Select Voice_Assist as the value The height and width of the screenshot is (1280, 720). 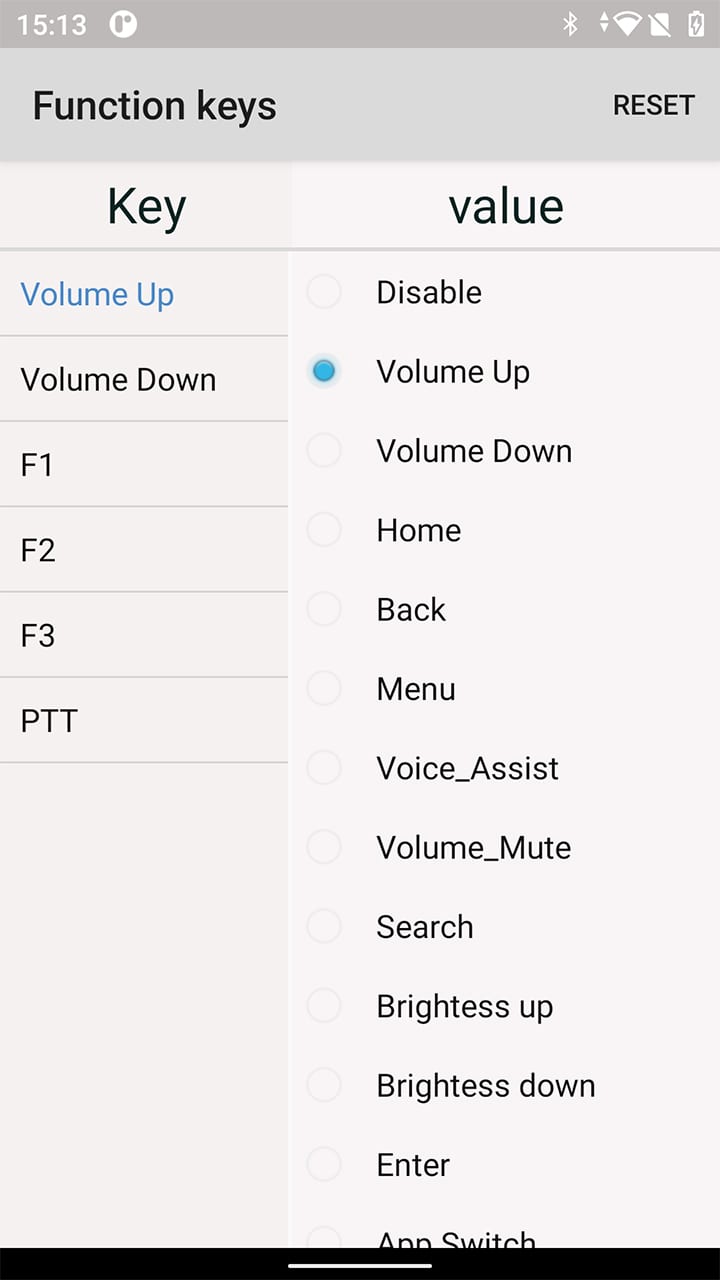pos(504,768)
